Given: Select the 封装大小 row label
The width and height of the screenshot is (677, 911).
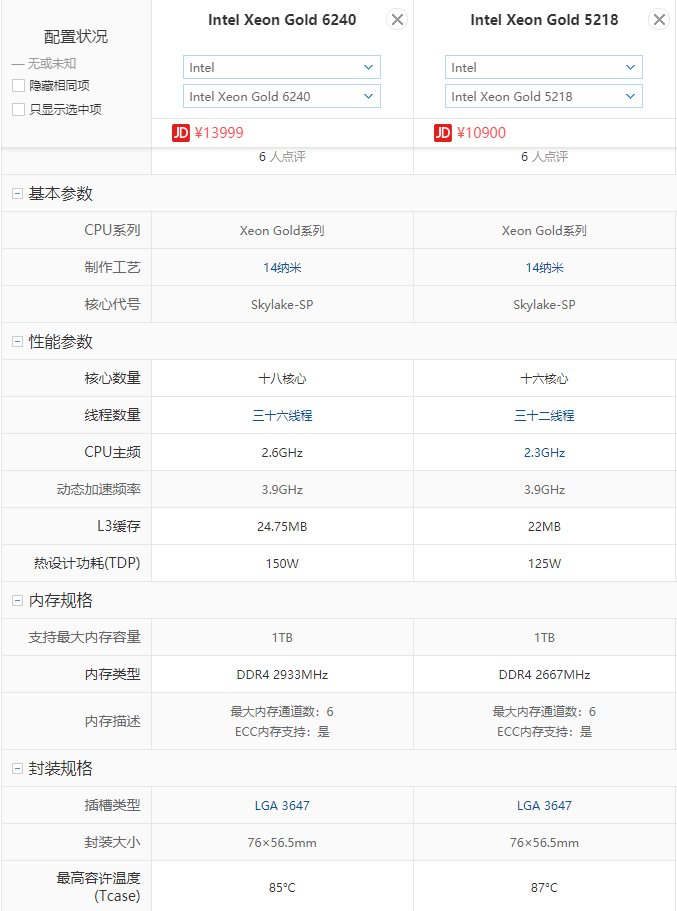Looking at the screenshot, I should 112,842.
